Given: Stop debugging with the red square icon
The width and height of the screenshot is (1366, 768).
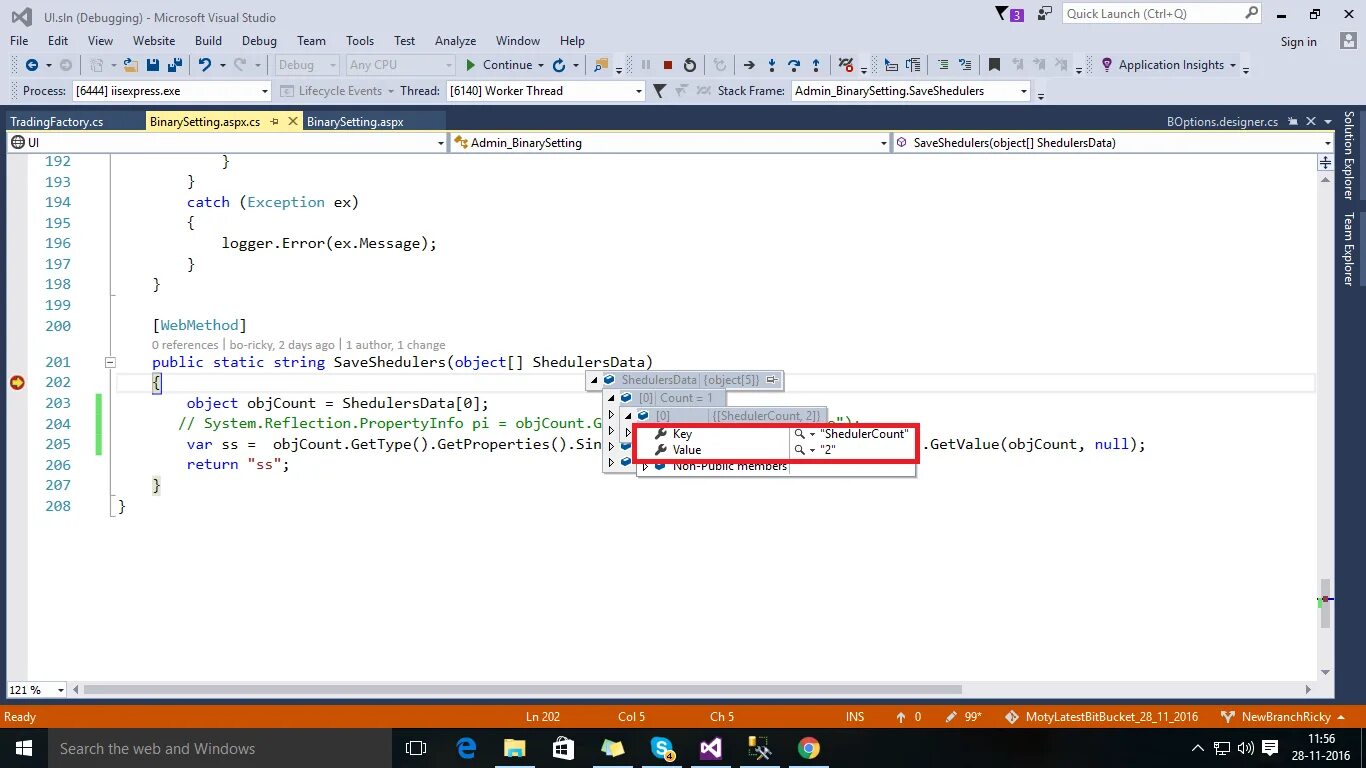Looking at the screenshot, I should (x=669, y=65).
